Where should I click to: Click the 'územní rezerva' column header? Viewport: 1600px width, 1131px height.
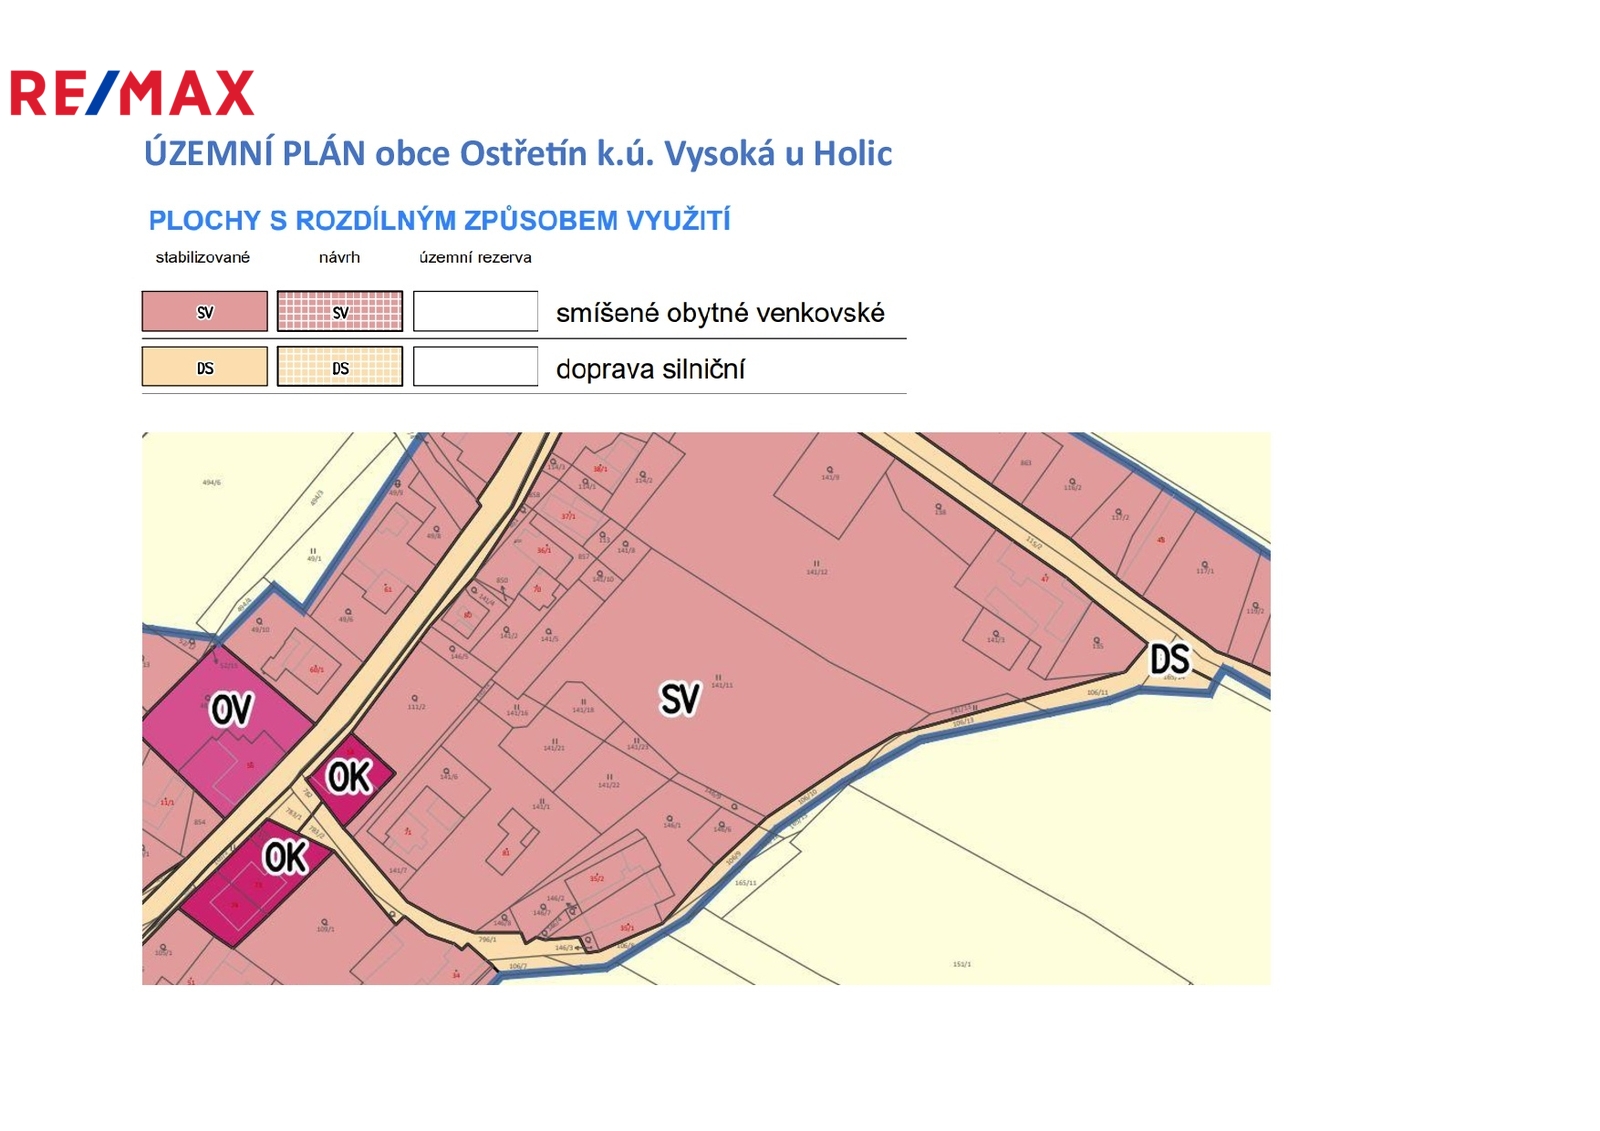click(x=475, y=258)
